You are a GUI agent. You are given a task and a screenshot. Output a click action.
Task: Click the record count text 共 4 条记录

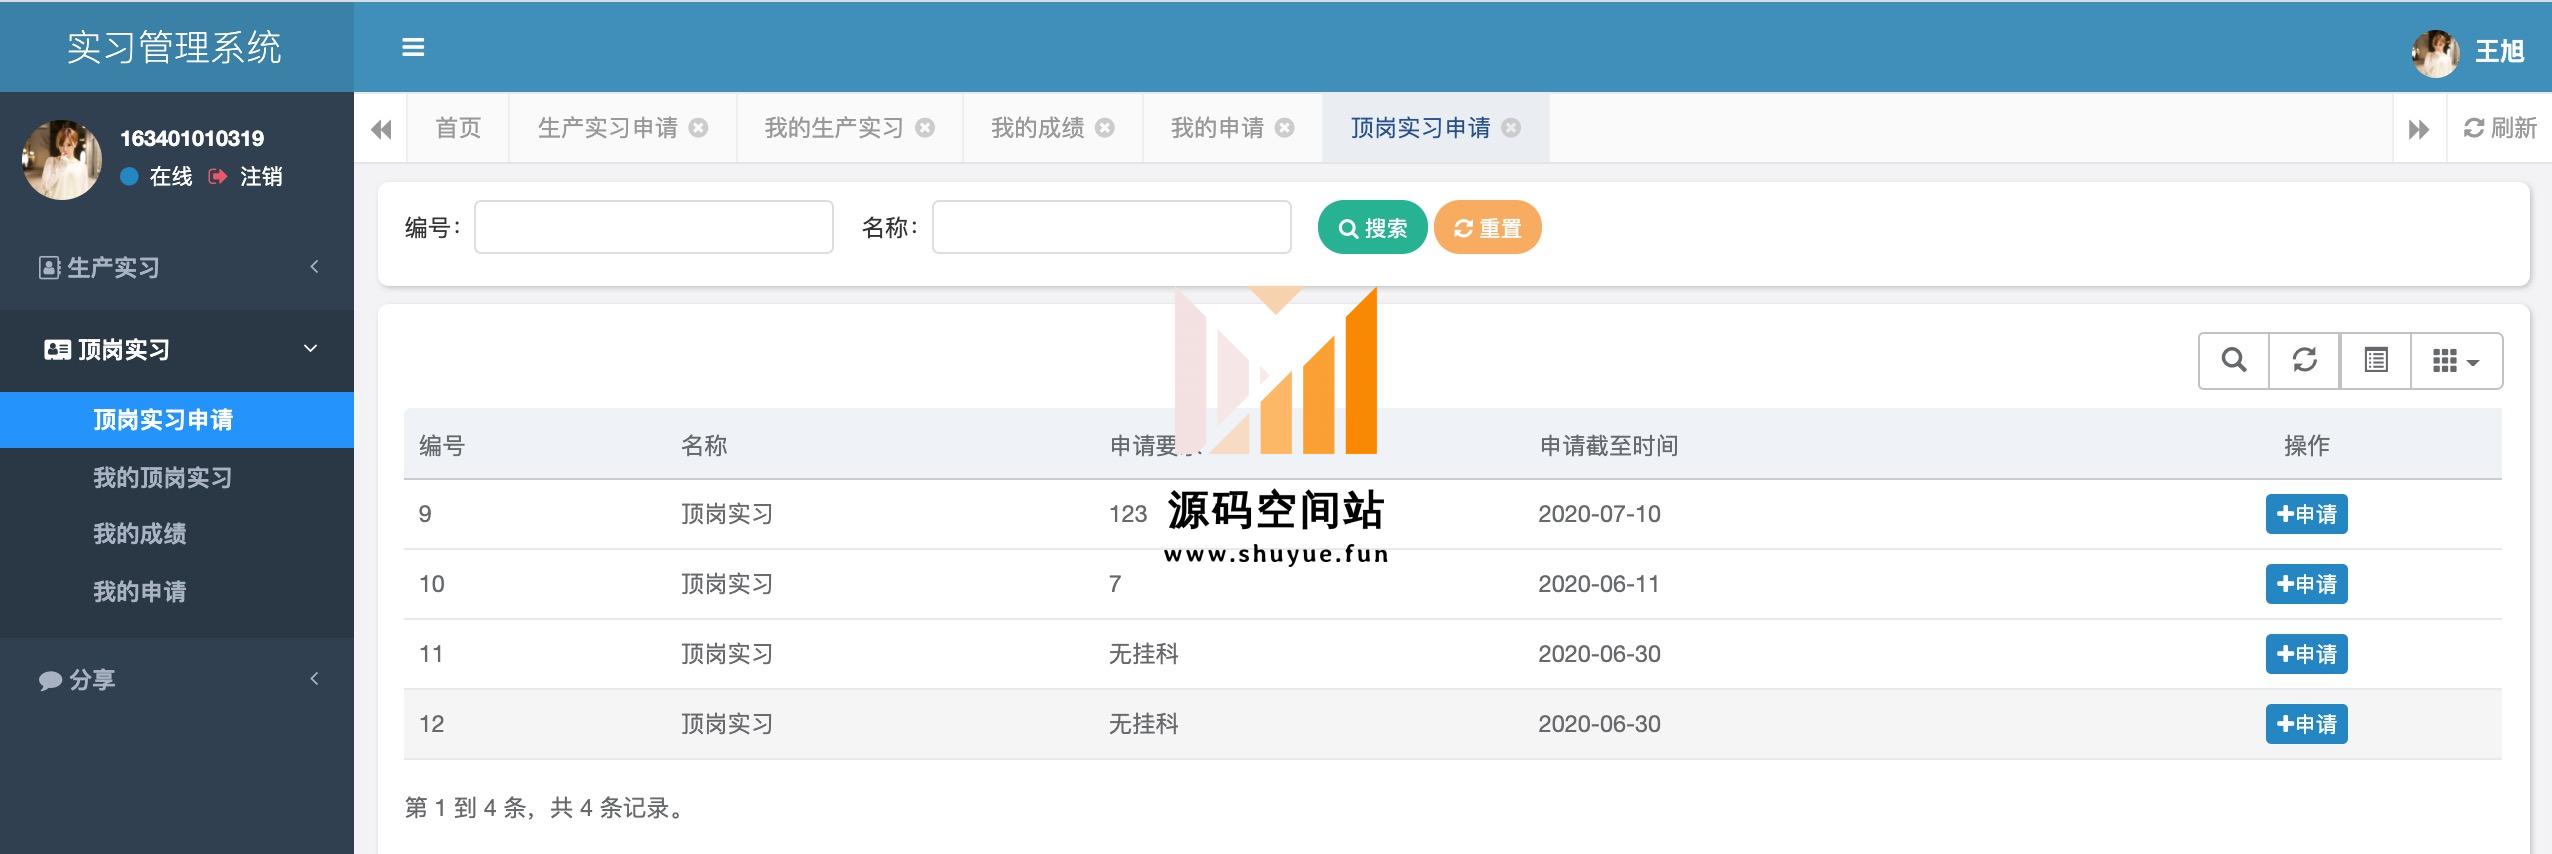[x=610, y=808]
